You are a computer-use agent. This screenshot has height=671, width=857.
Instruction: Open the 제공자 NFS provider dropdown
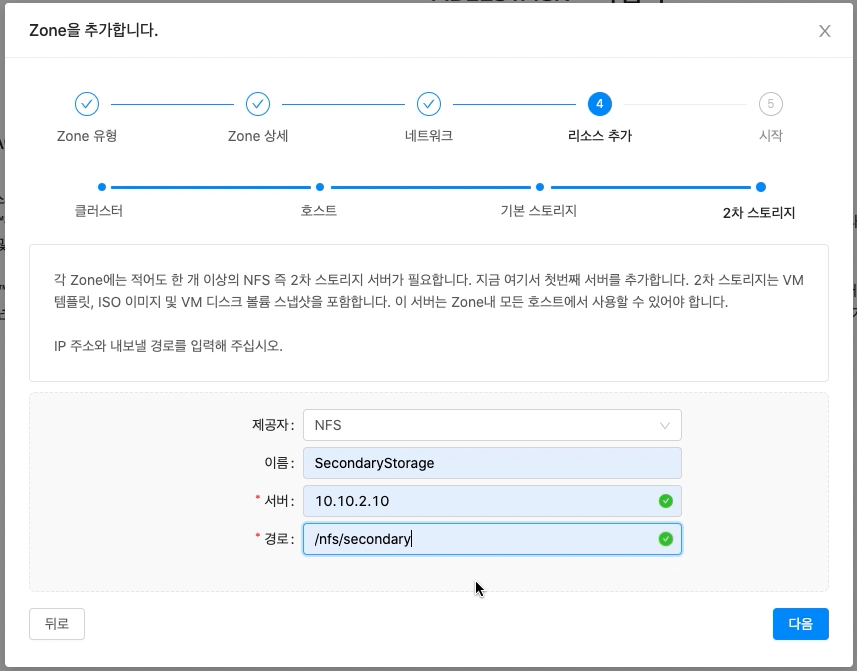pos(492,424)
